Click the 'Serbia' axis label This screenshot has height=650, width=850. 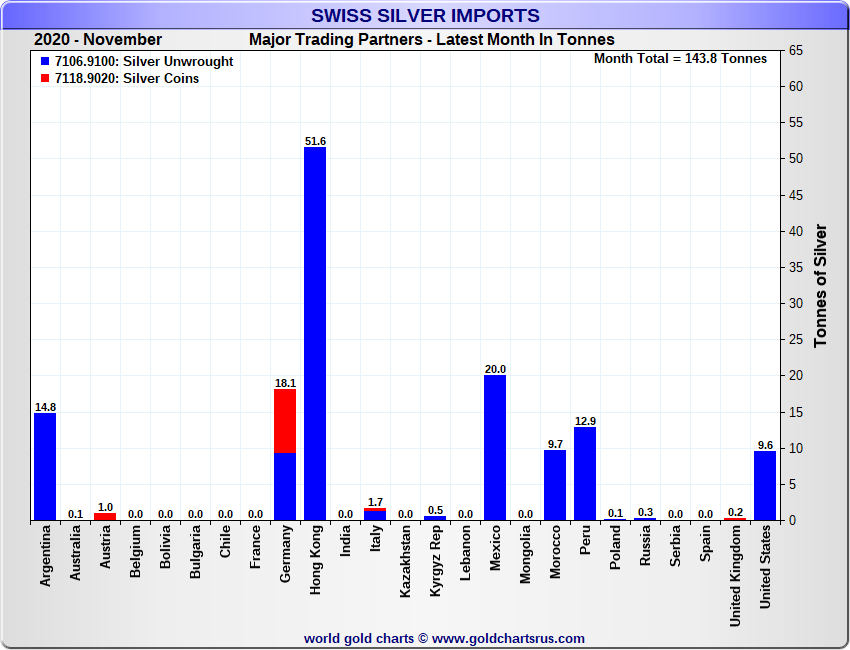(675, 546)
